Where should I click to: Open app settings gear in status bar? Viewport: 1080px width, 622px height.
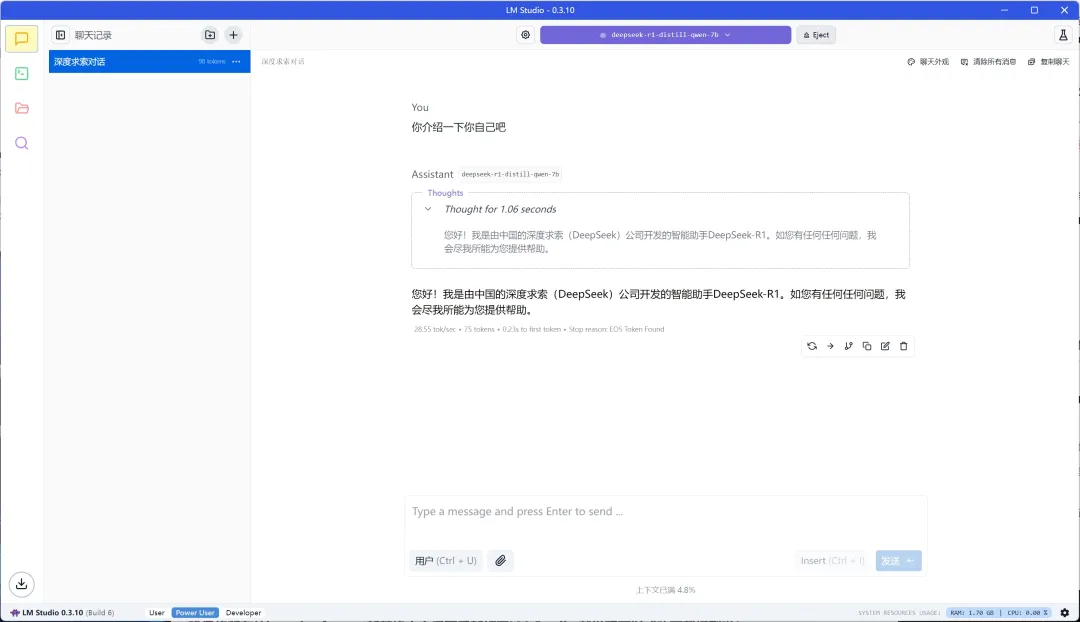(x=1065, y=612)
